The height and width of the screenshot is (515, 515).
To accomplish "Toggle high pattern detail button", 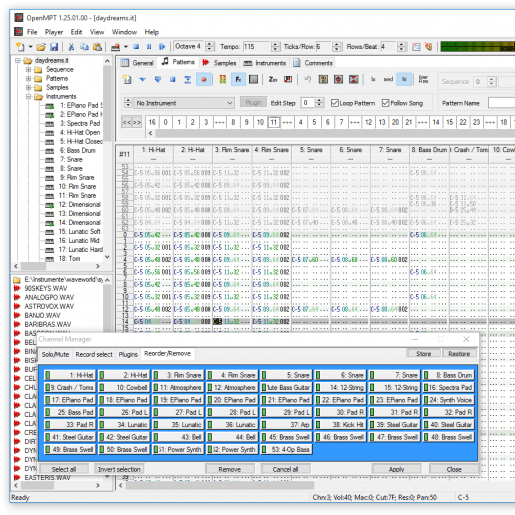I will point(404,79).
